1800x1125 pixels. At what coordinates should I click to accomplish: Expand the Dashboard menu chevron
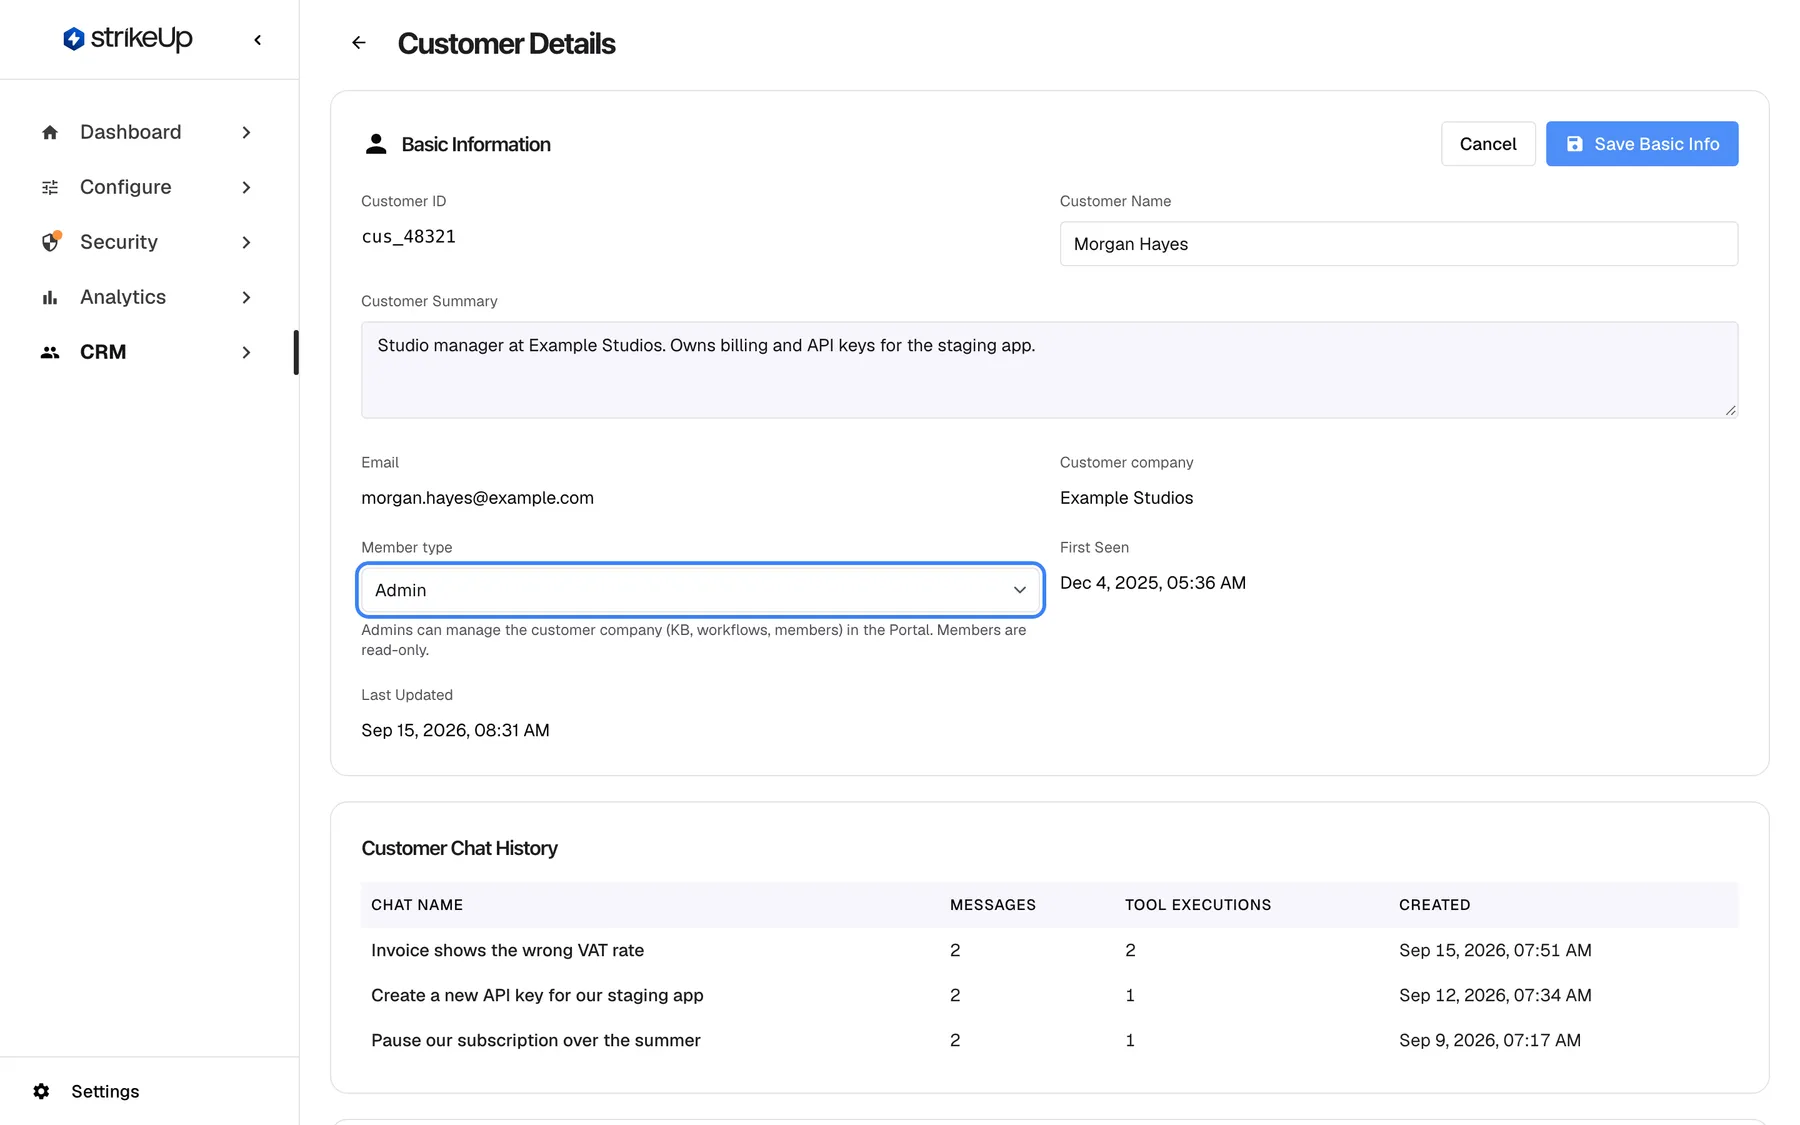point(246,132)
